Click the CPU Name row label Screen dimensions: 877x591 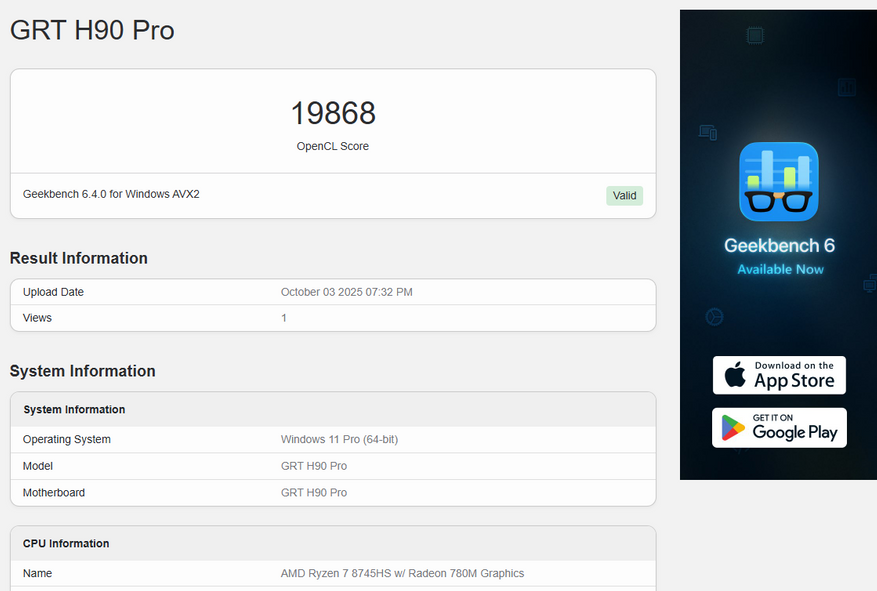pos(37,573)
